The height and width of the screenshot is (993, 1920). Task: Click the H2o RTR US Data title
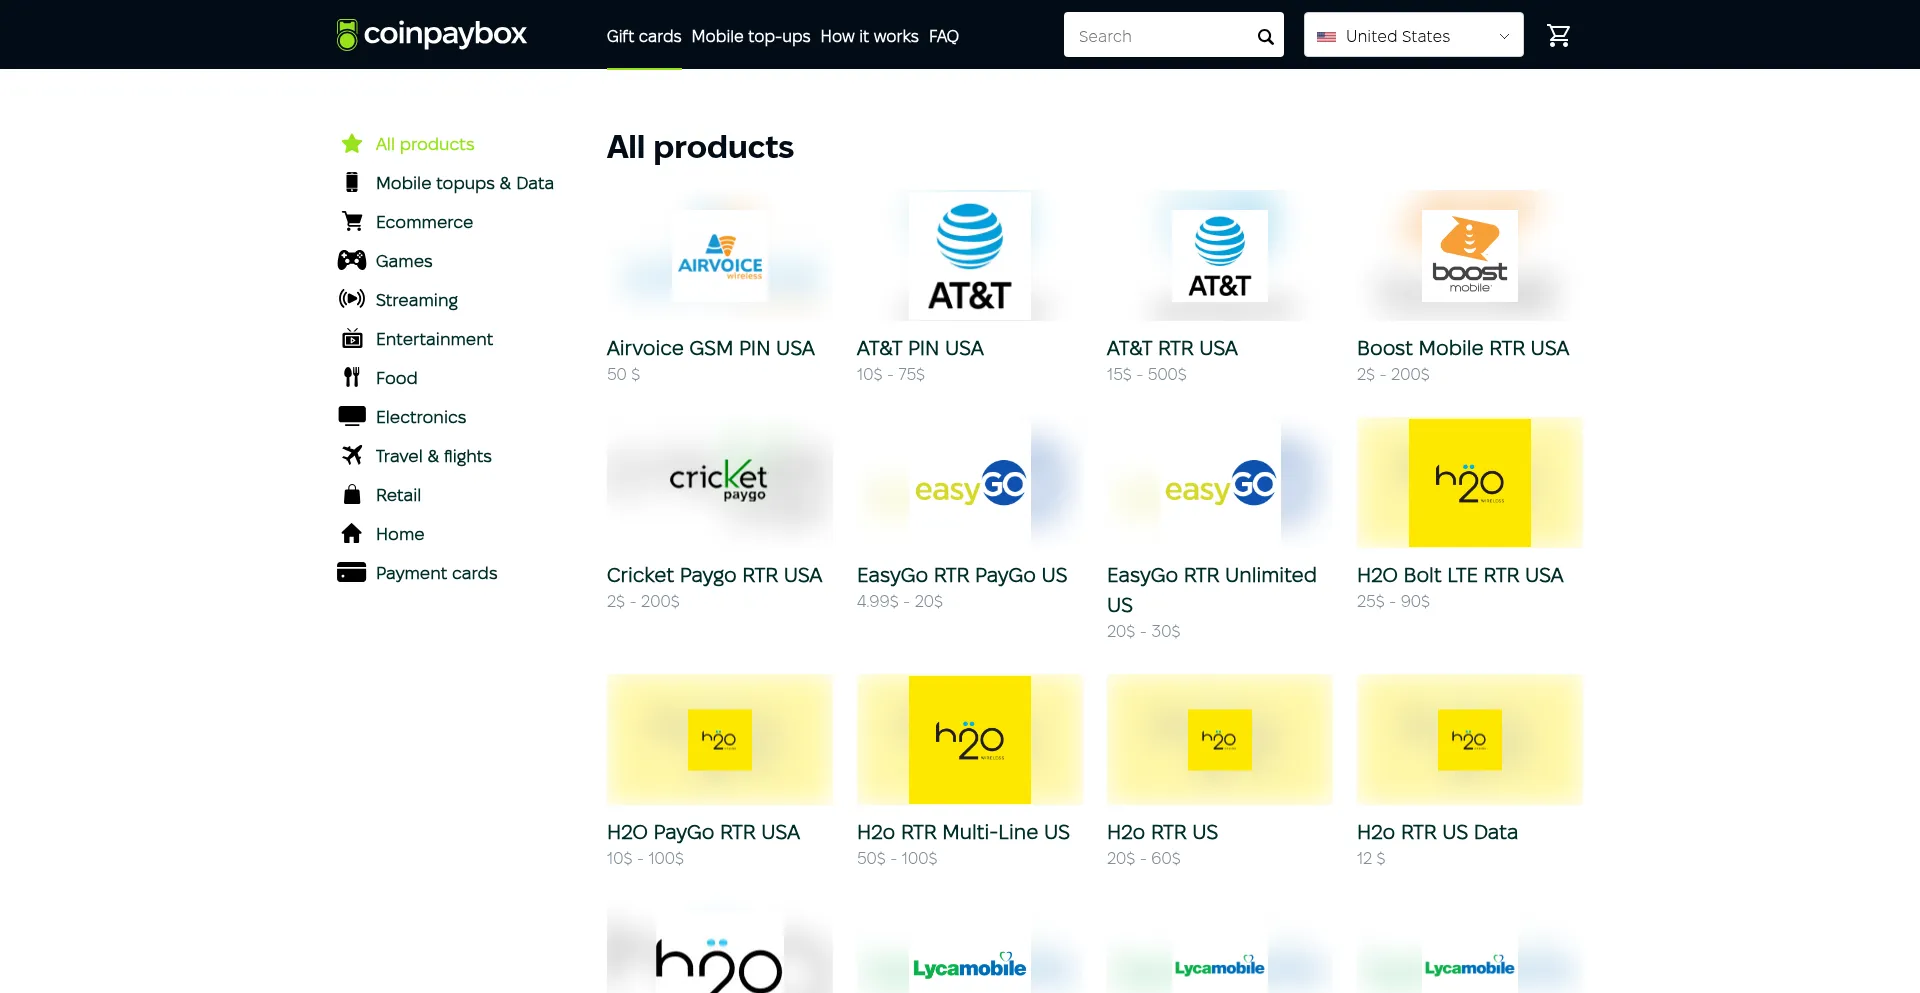pyautogui.click(x=1437, y=832)
